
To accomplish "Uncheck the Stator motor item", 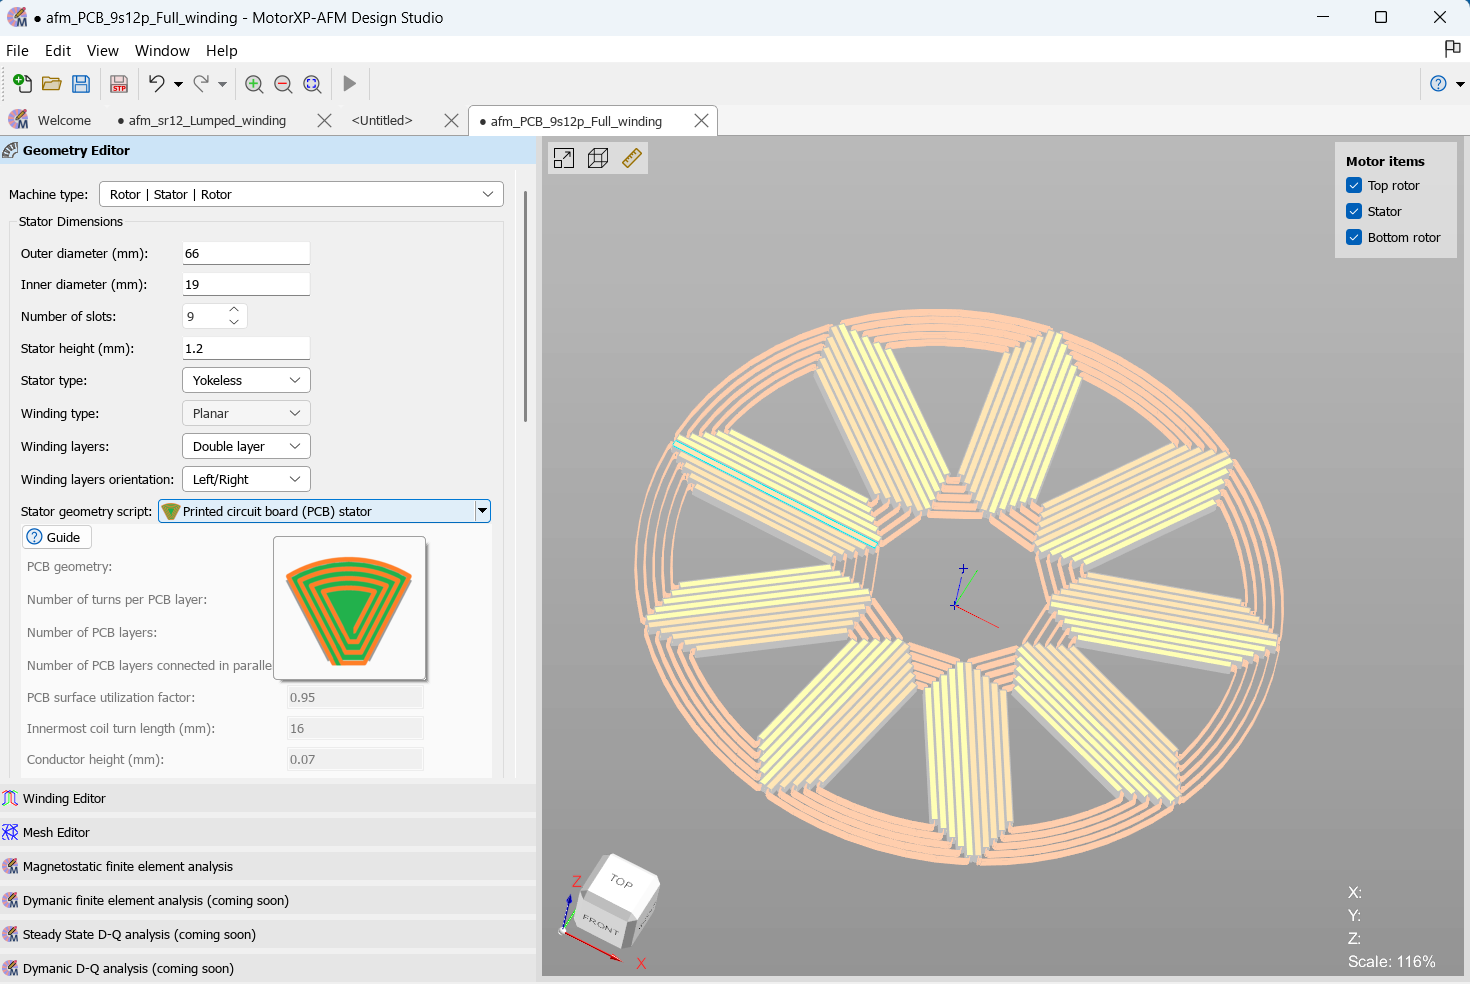I will click(1354, 211).
